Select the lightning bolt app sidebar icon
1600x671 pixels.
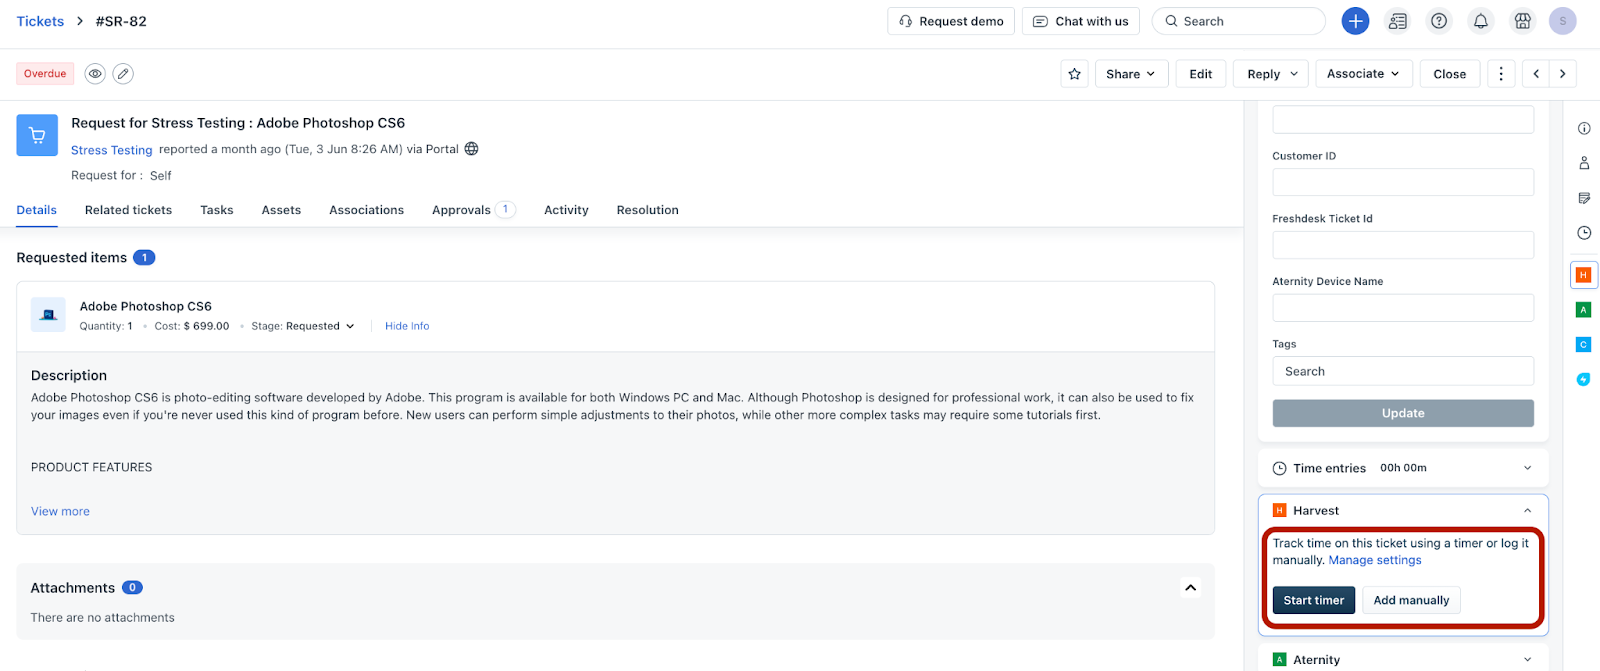[x=1583, y=379]
